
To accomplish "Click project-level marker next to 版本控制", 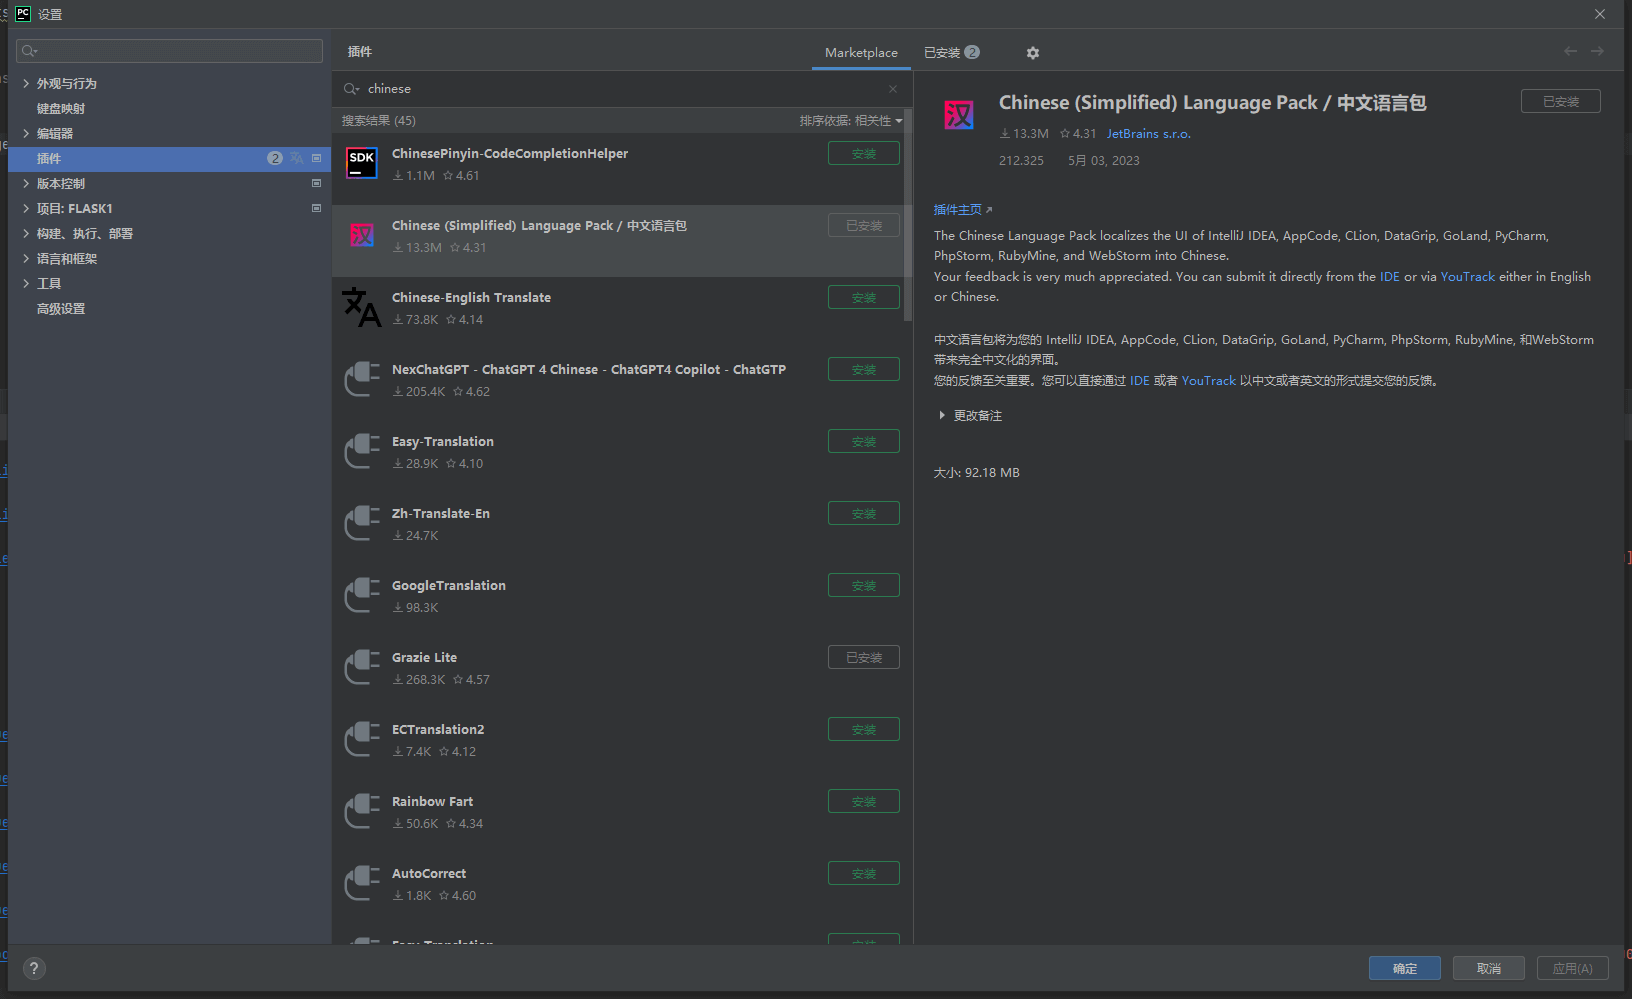I will 316,183.
